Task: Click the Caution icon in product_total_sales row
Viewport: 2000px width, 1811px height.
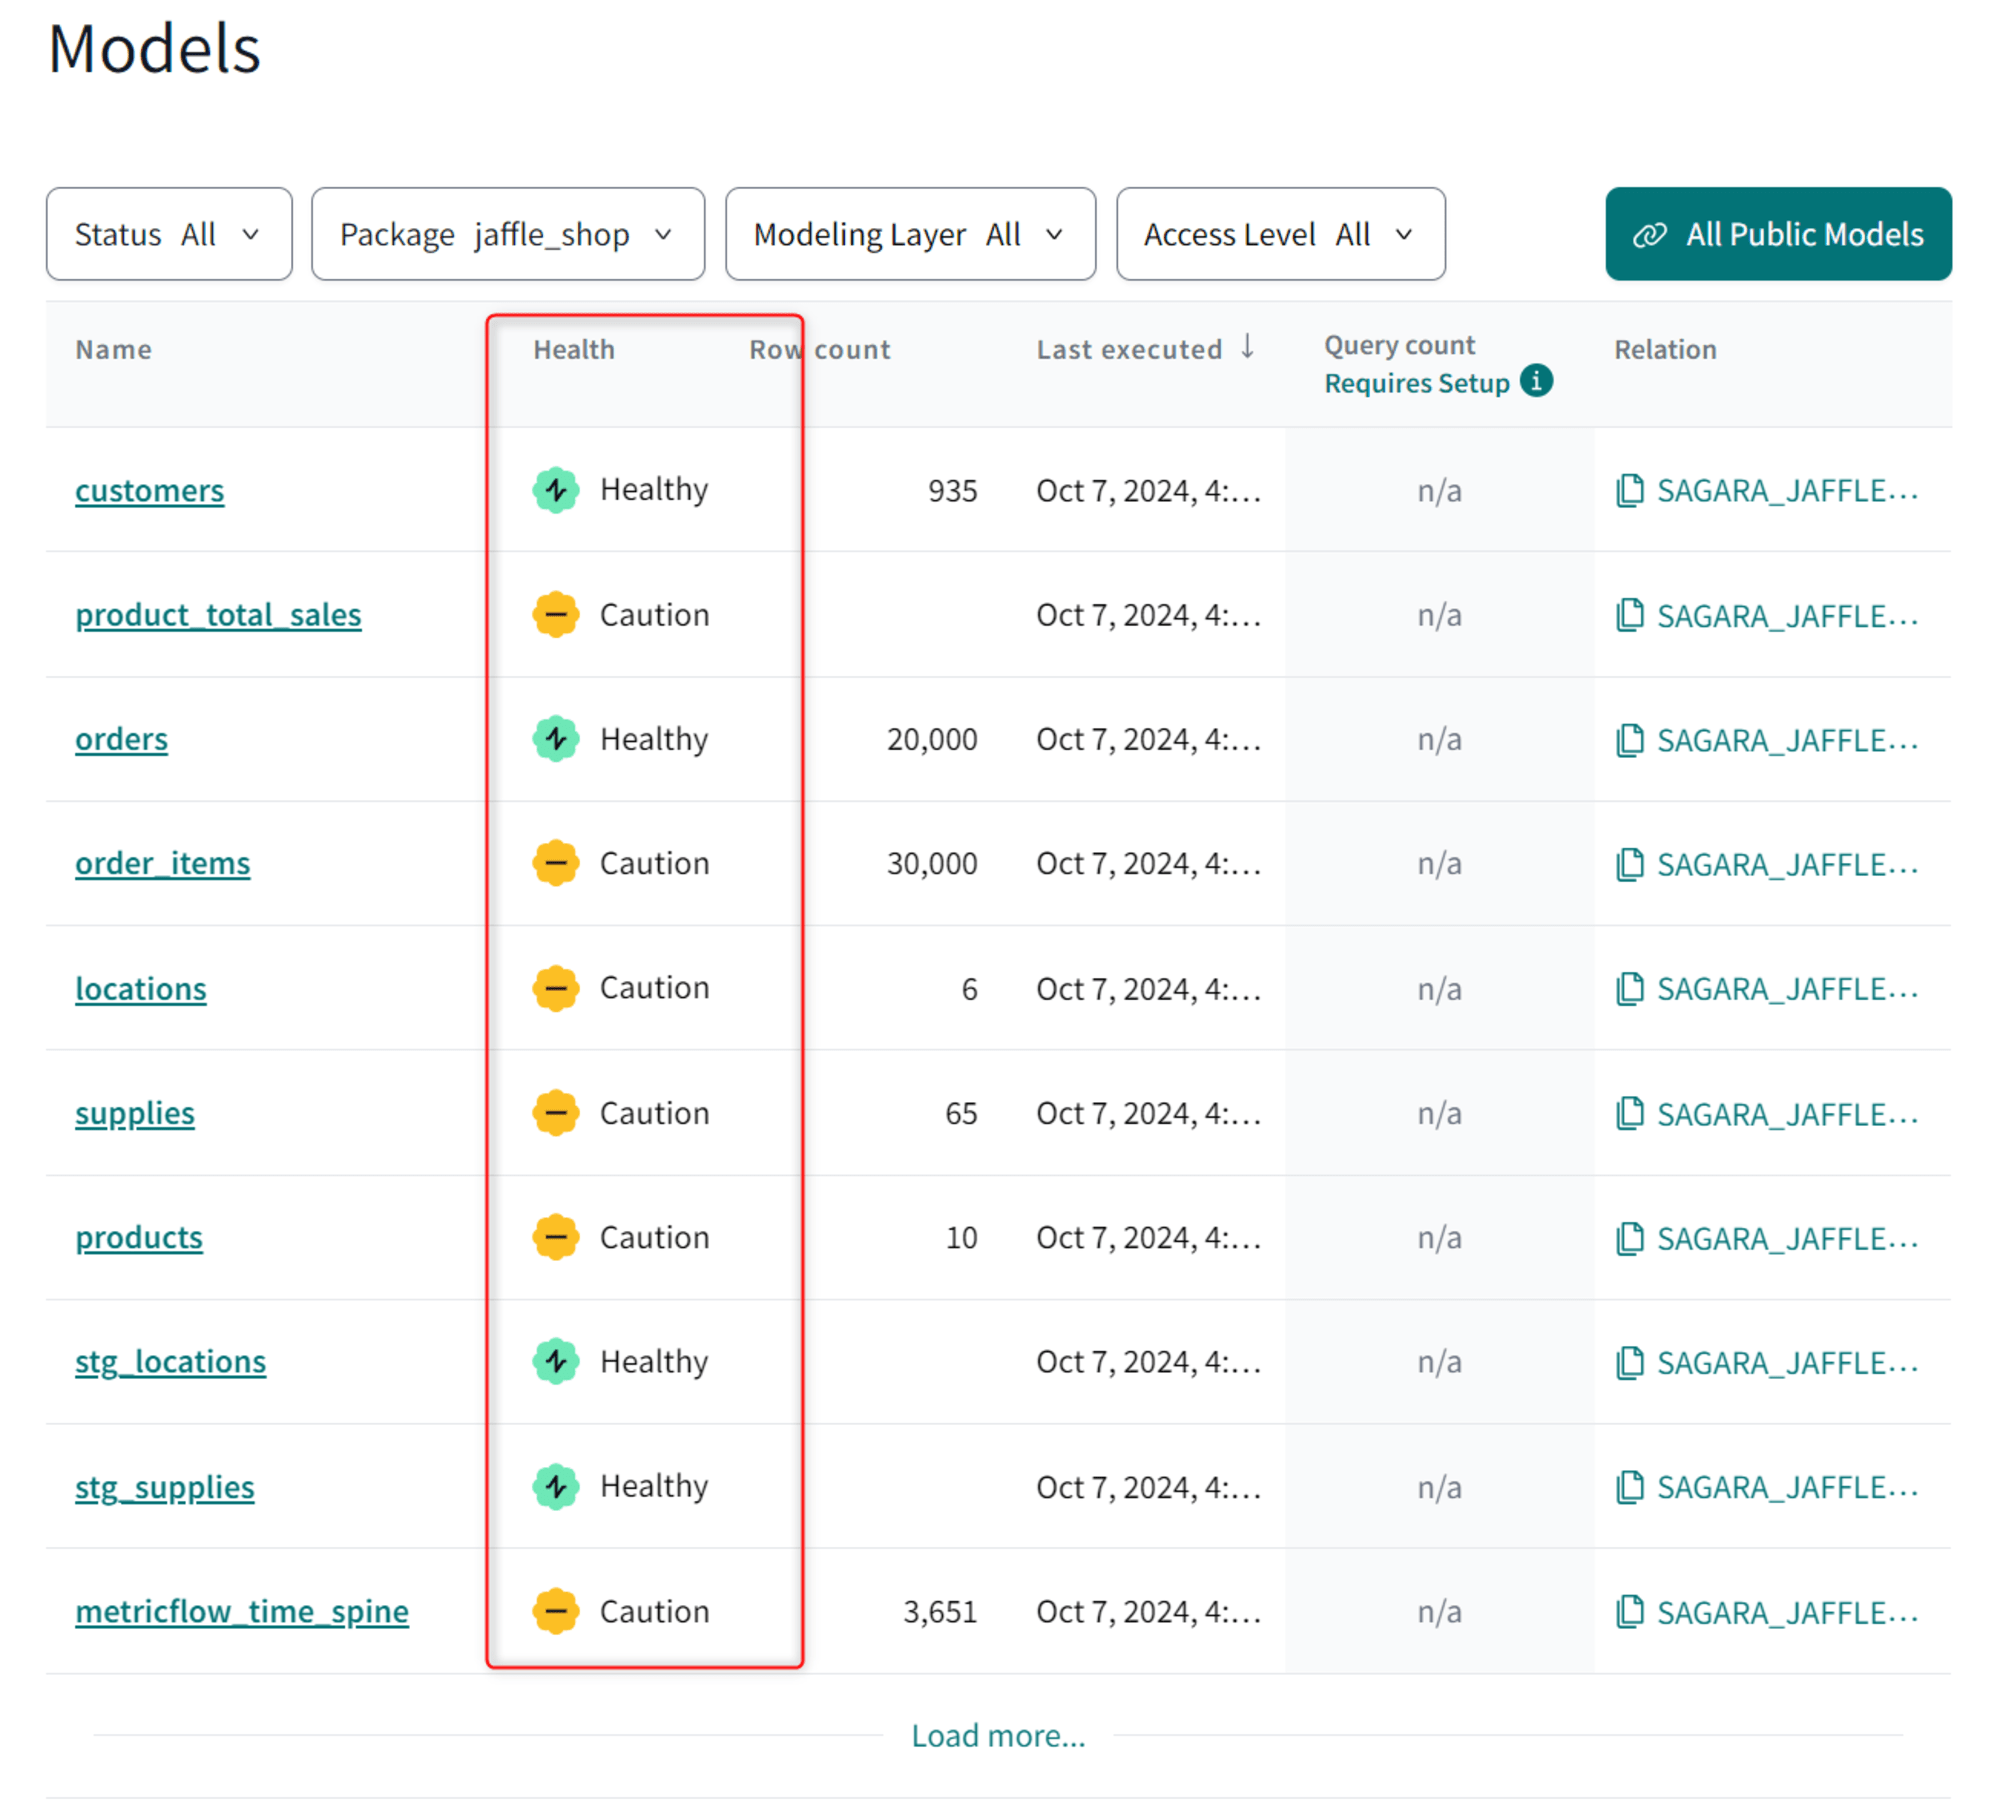Action: pos(556,614)
